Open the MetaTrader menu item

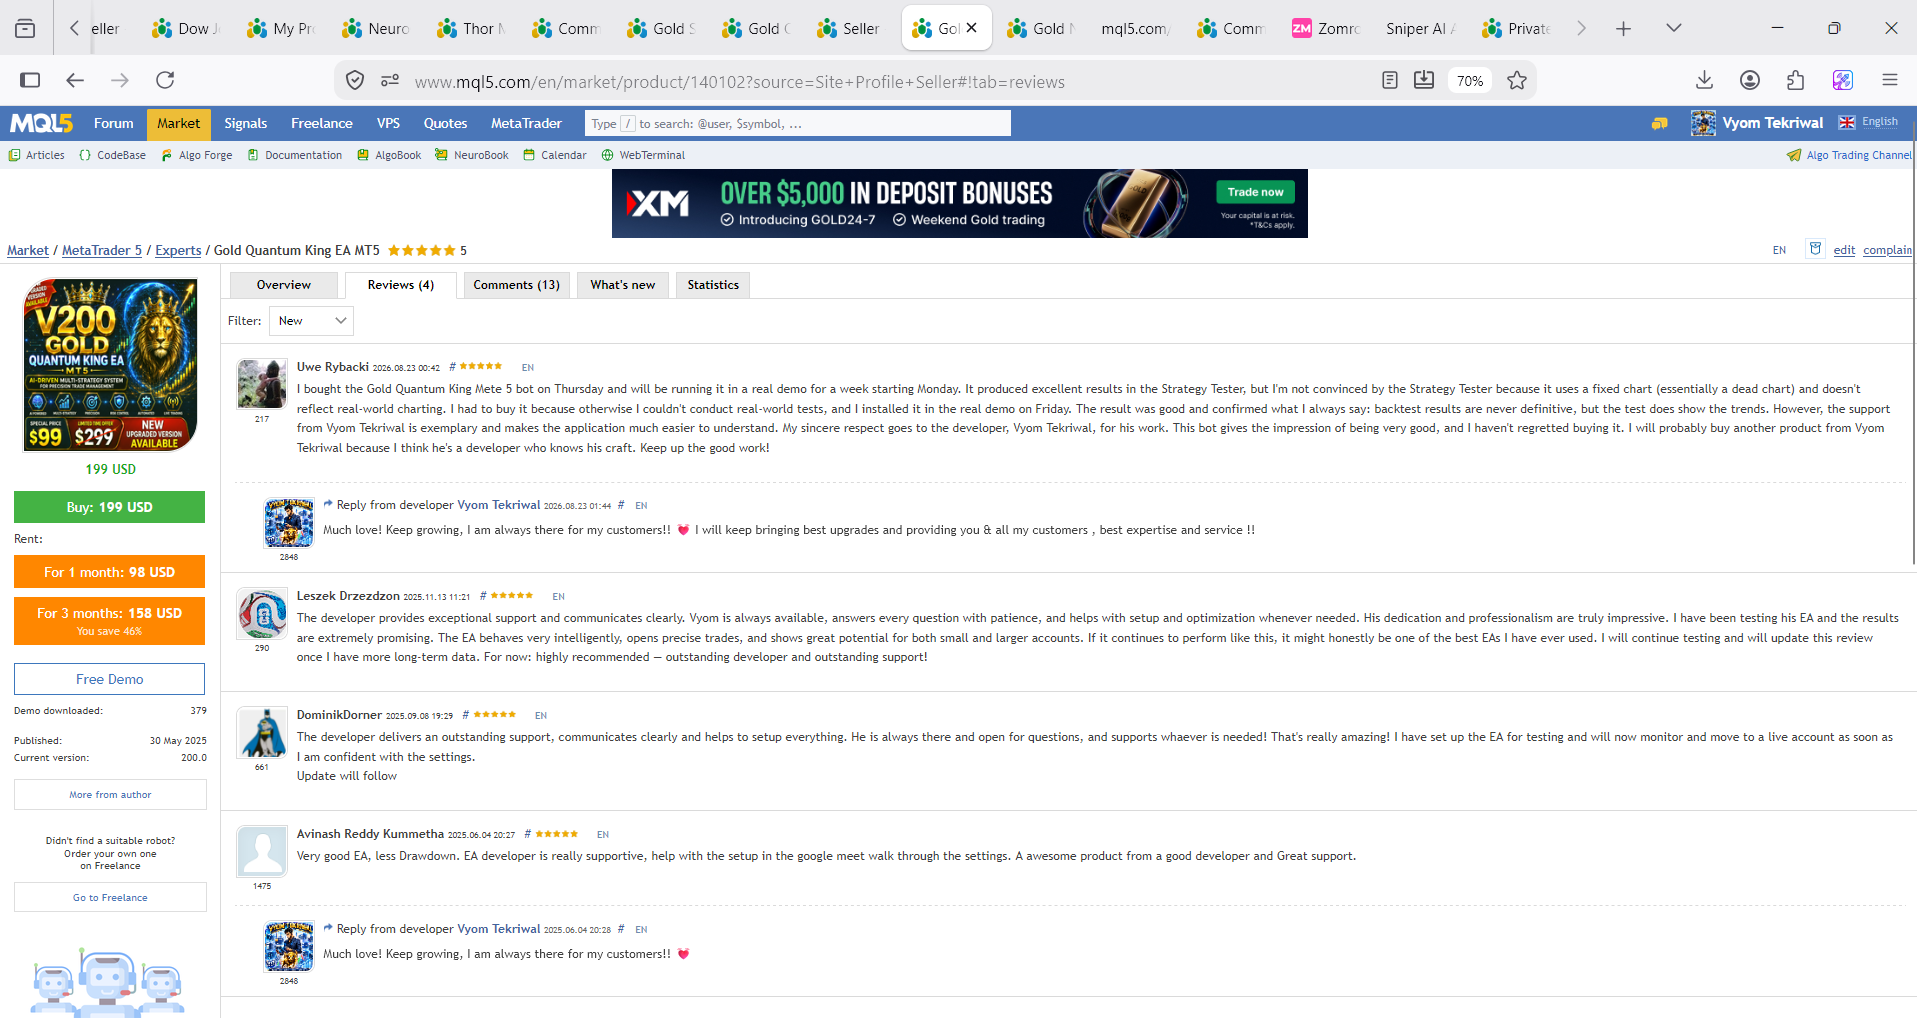click(x=526, y=123)
